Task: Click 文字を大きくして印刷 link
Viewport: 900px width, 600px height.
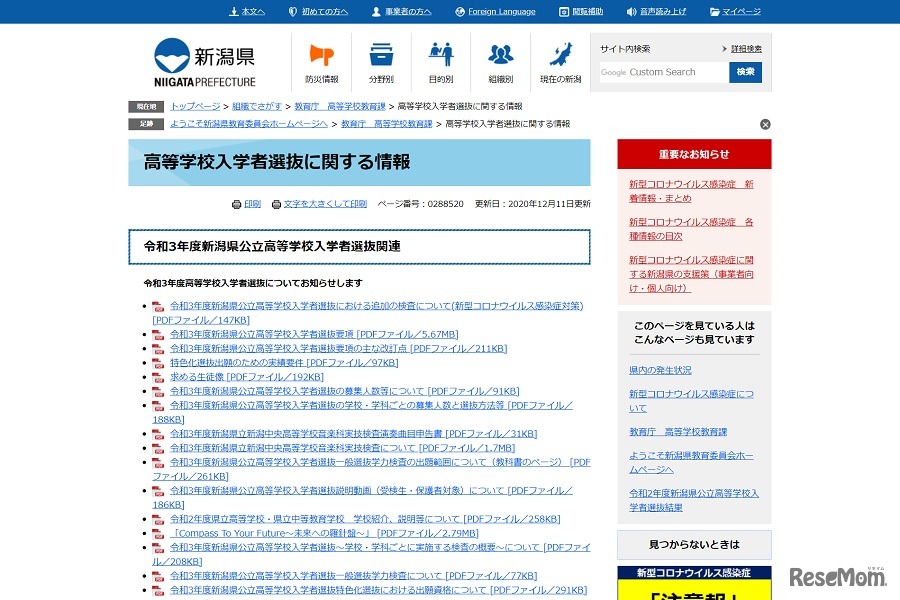Action: [324, 204]
